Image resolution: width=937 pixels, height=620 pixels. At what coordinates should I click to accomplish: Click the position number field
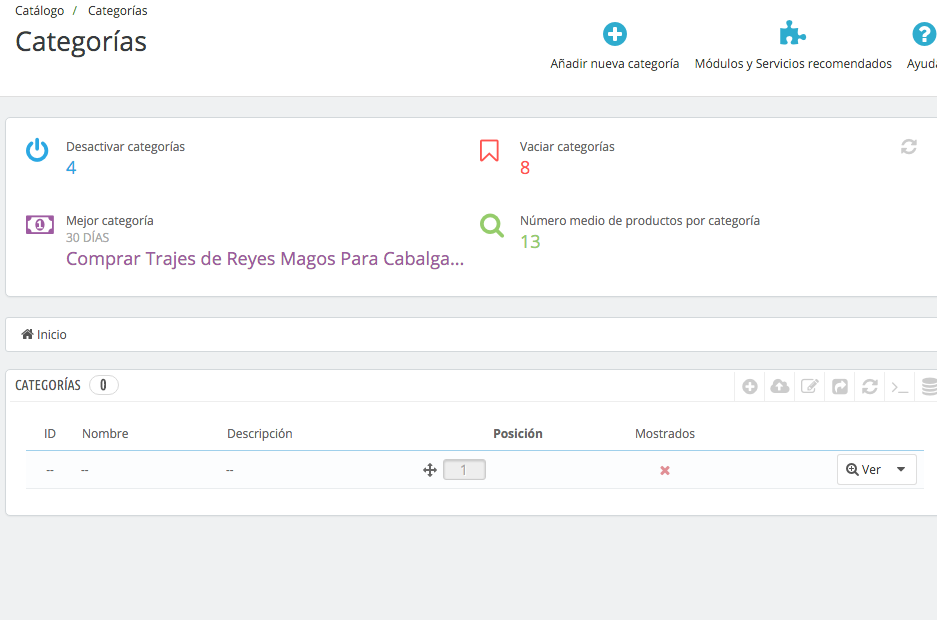[x=464, y=470]
